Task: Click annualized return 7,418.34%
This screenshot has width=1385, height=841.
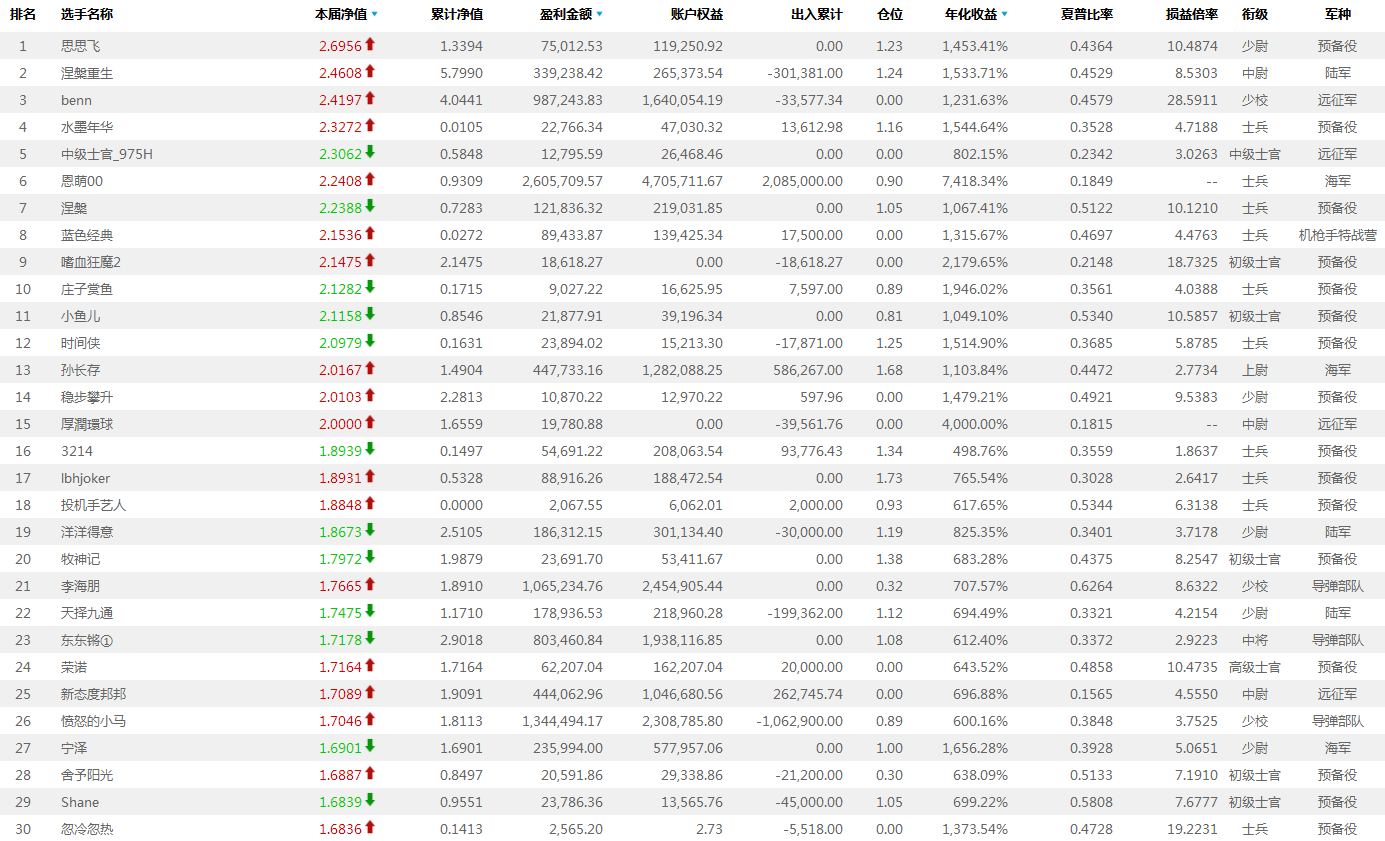Action: (x=975, y=181)
